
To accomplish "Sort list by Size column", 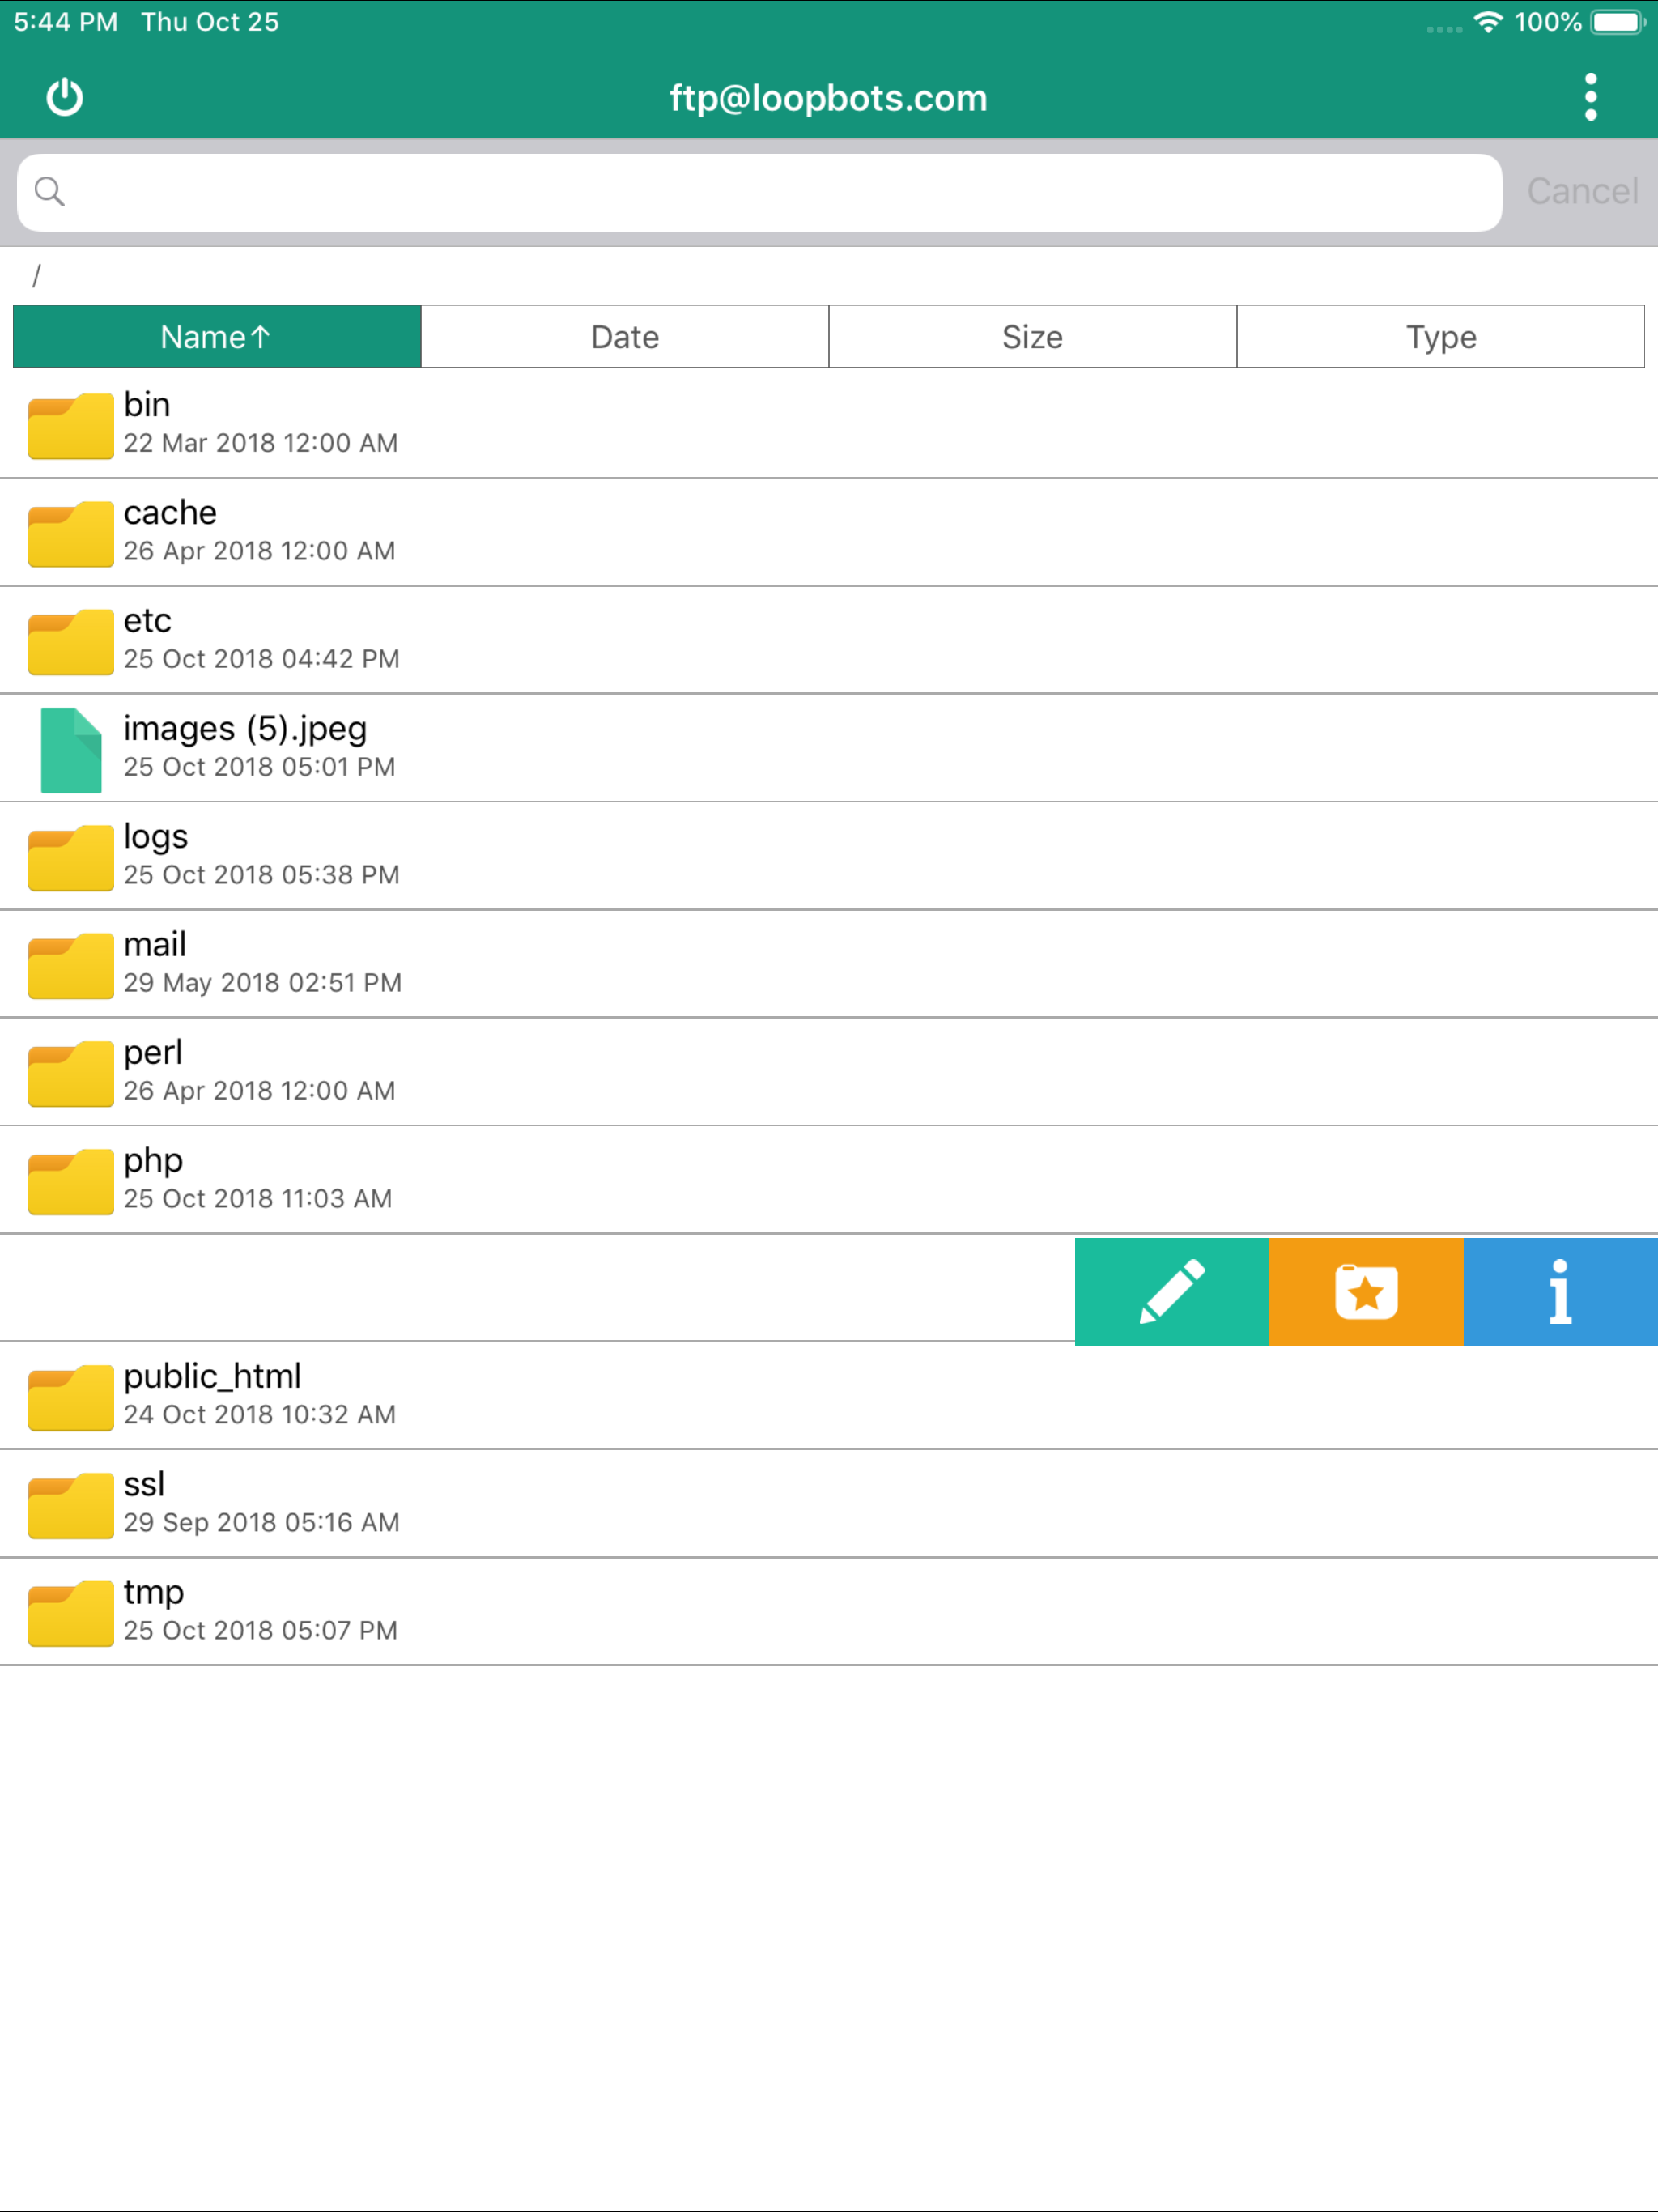I will (1032, 337).
